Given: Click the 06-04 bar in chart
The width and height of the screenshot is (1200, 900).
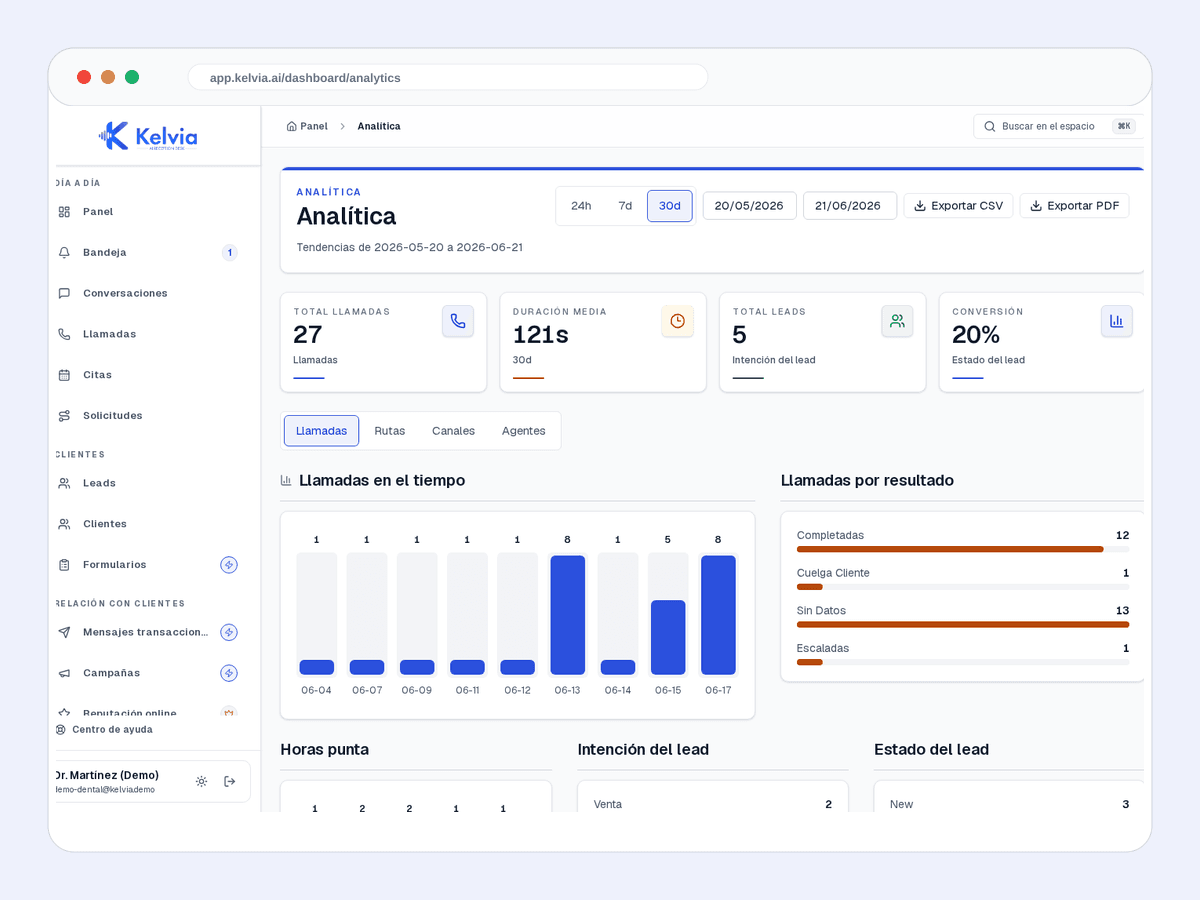Looking at the screenshot, I should (x=317, y=667).
